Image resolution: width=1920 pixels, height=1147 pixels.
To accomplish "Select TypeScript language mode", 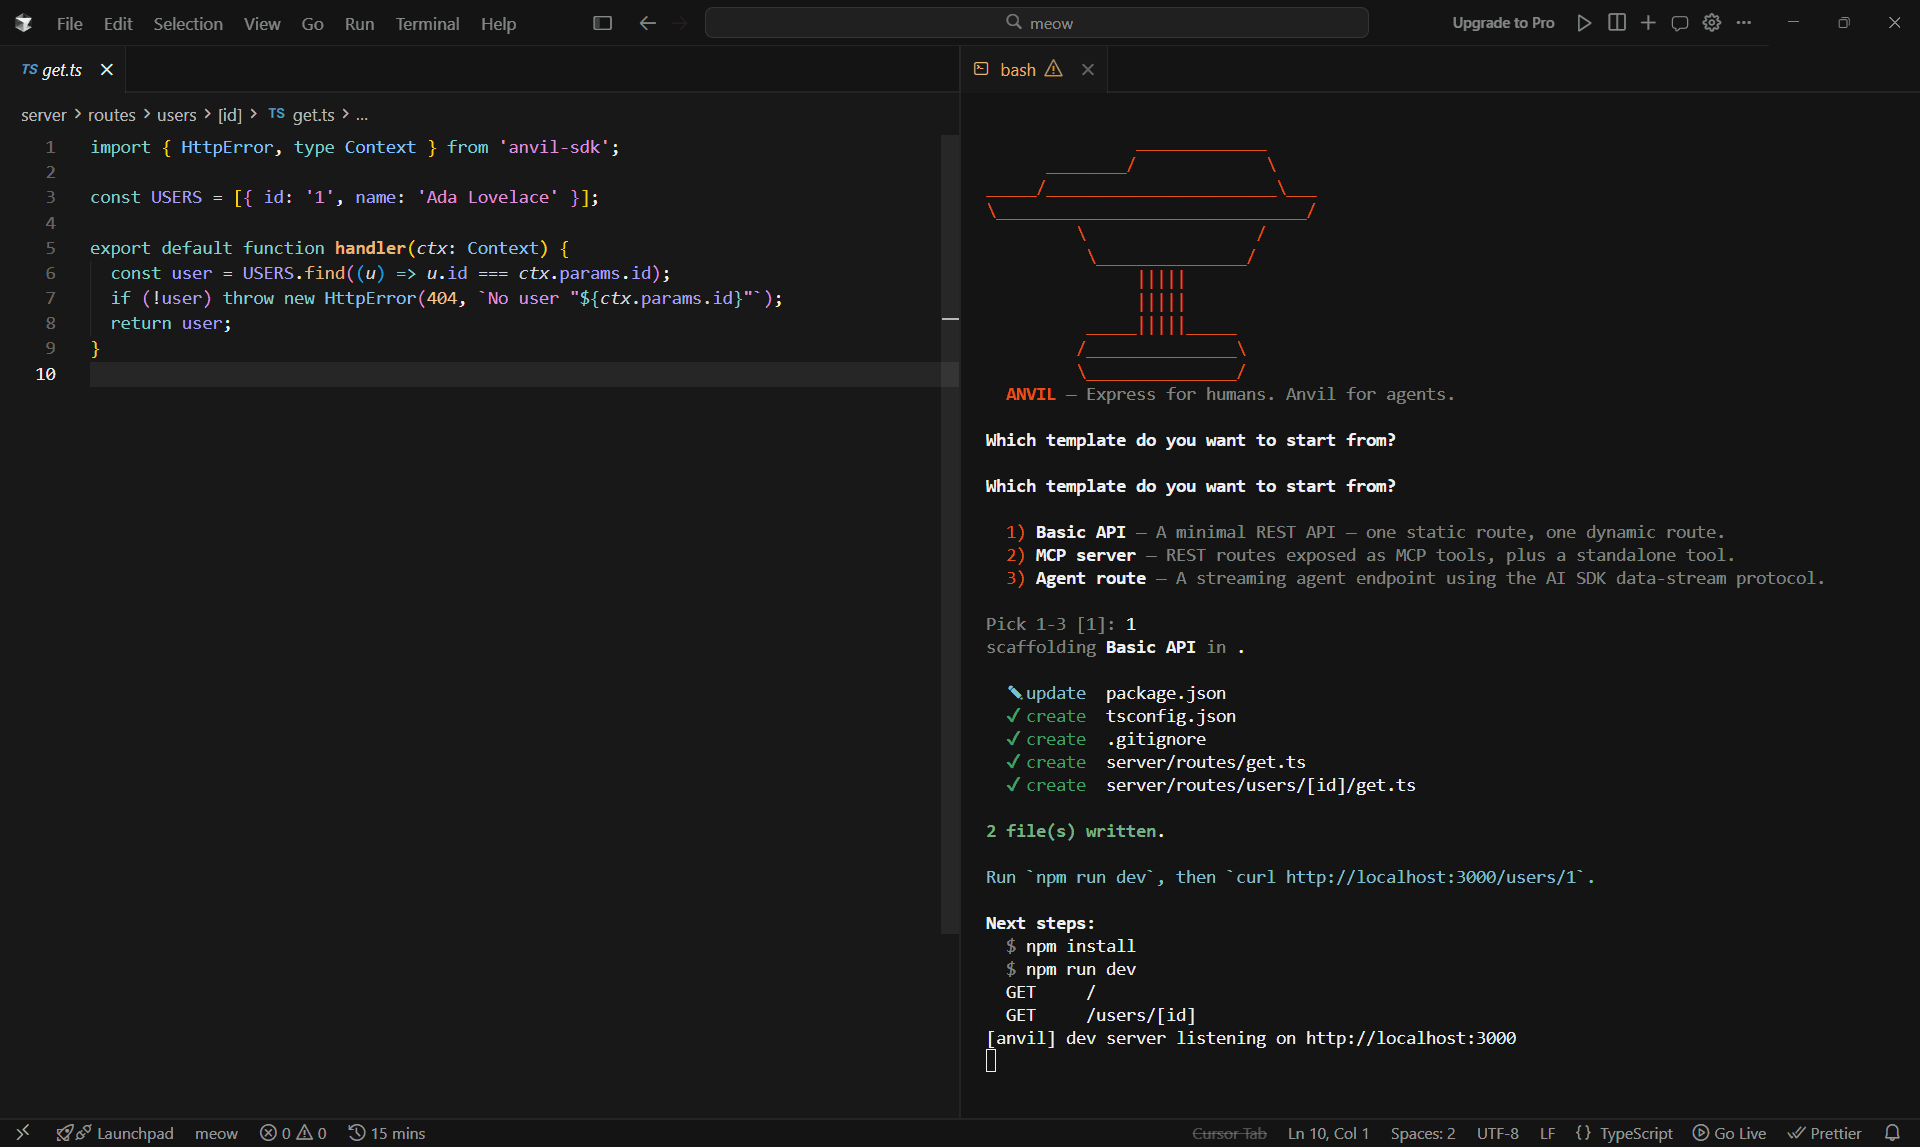I will [1636, 1133].
